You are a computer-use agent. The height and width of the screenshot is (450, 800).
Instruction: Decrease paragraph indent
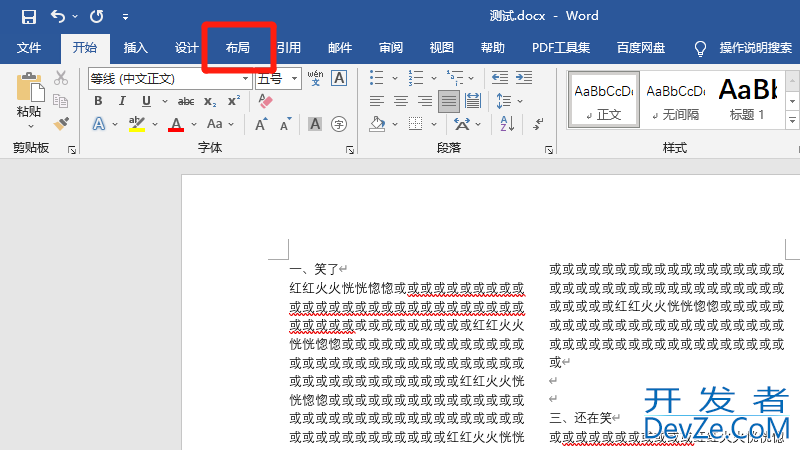click(499, 78)
